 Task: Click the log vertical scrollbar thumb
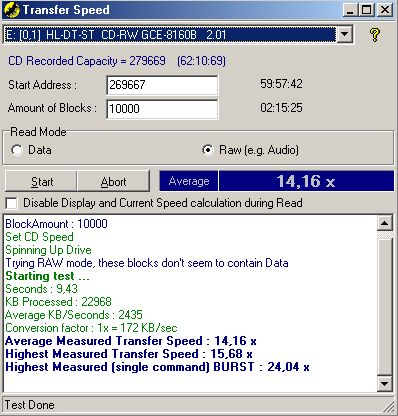point(384,307)
